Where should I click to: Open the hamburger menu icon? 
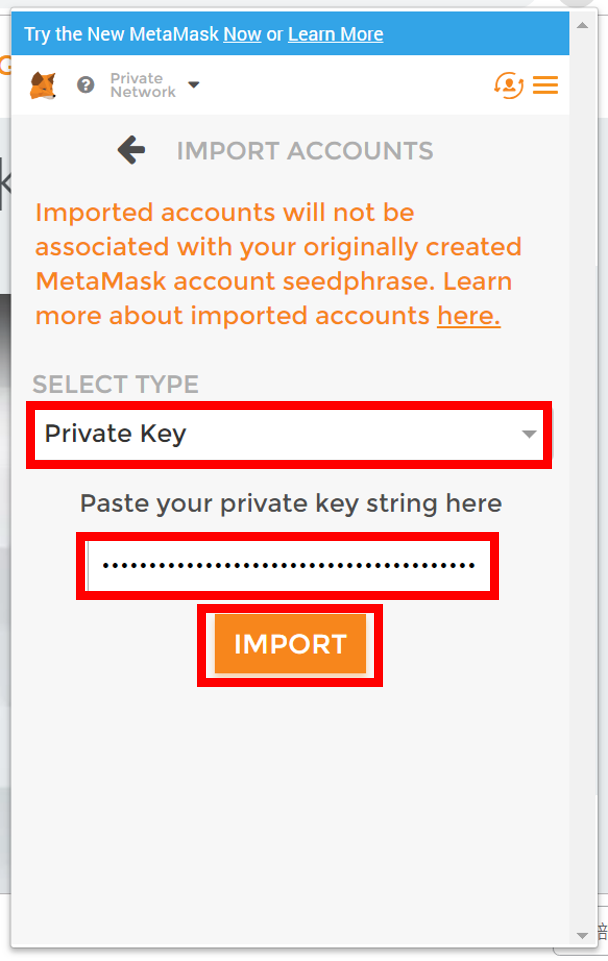[545, 85]
